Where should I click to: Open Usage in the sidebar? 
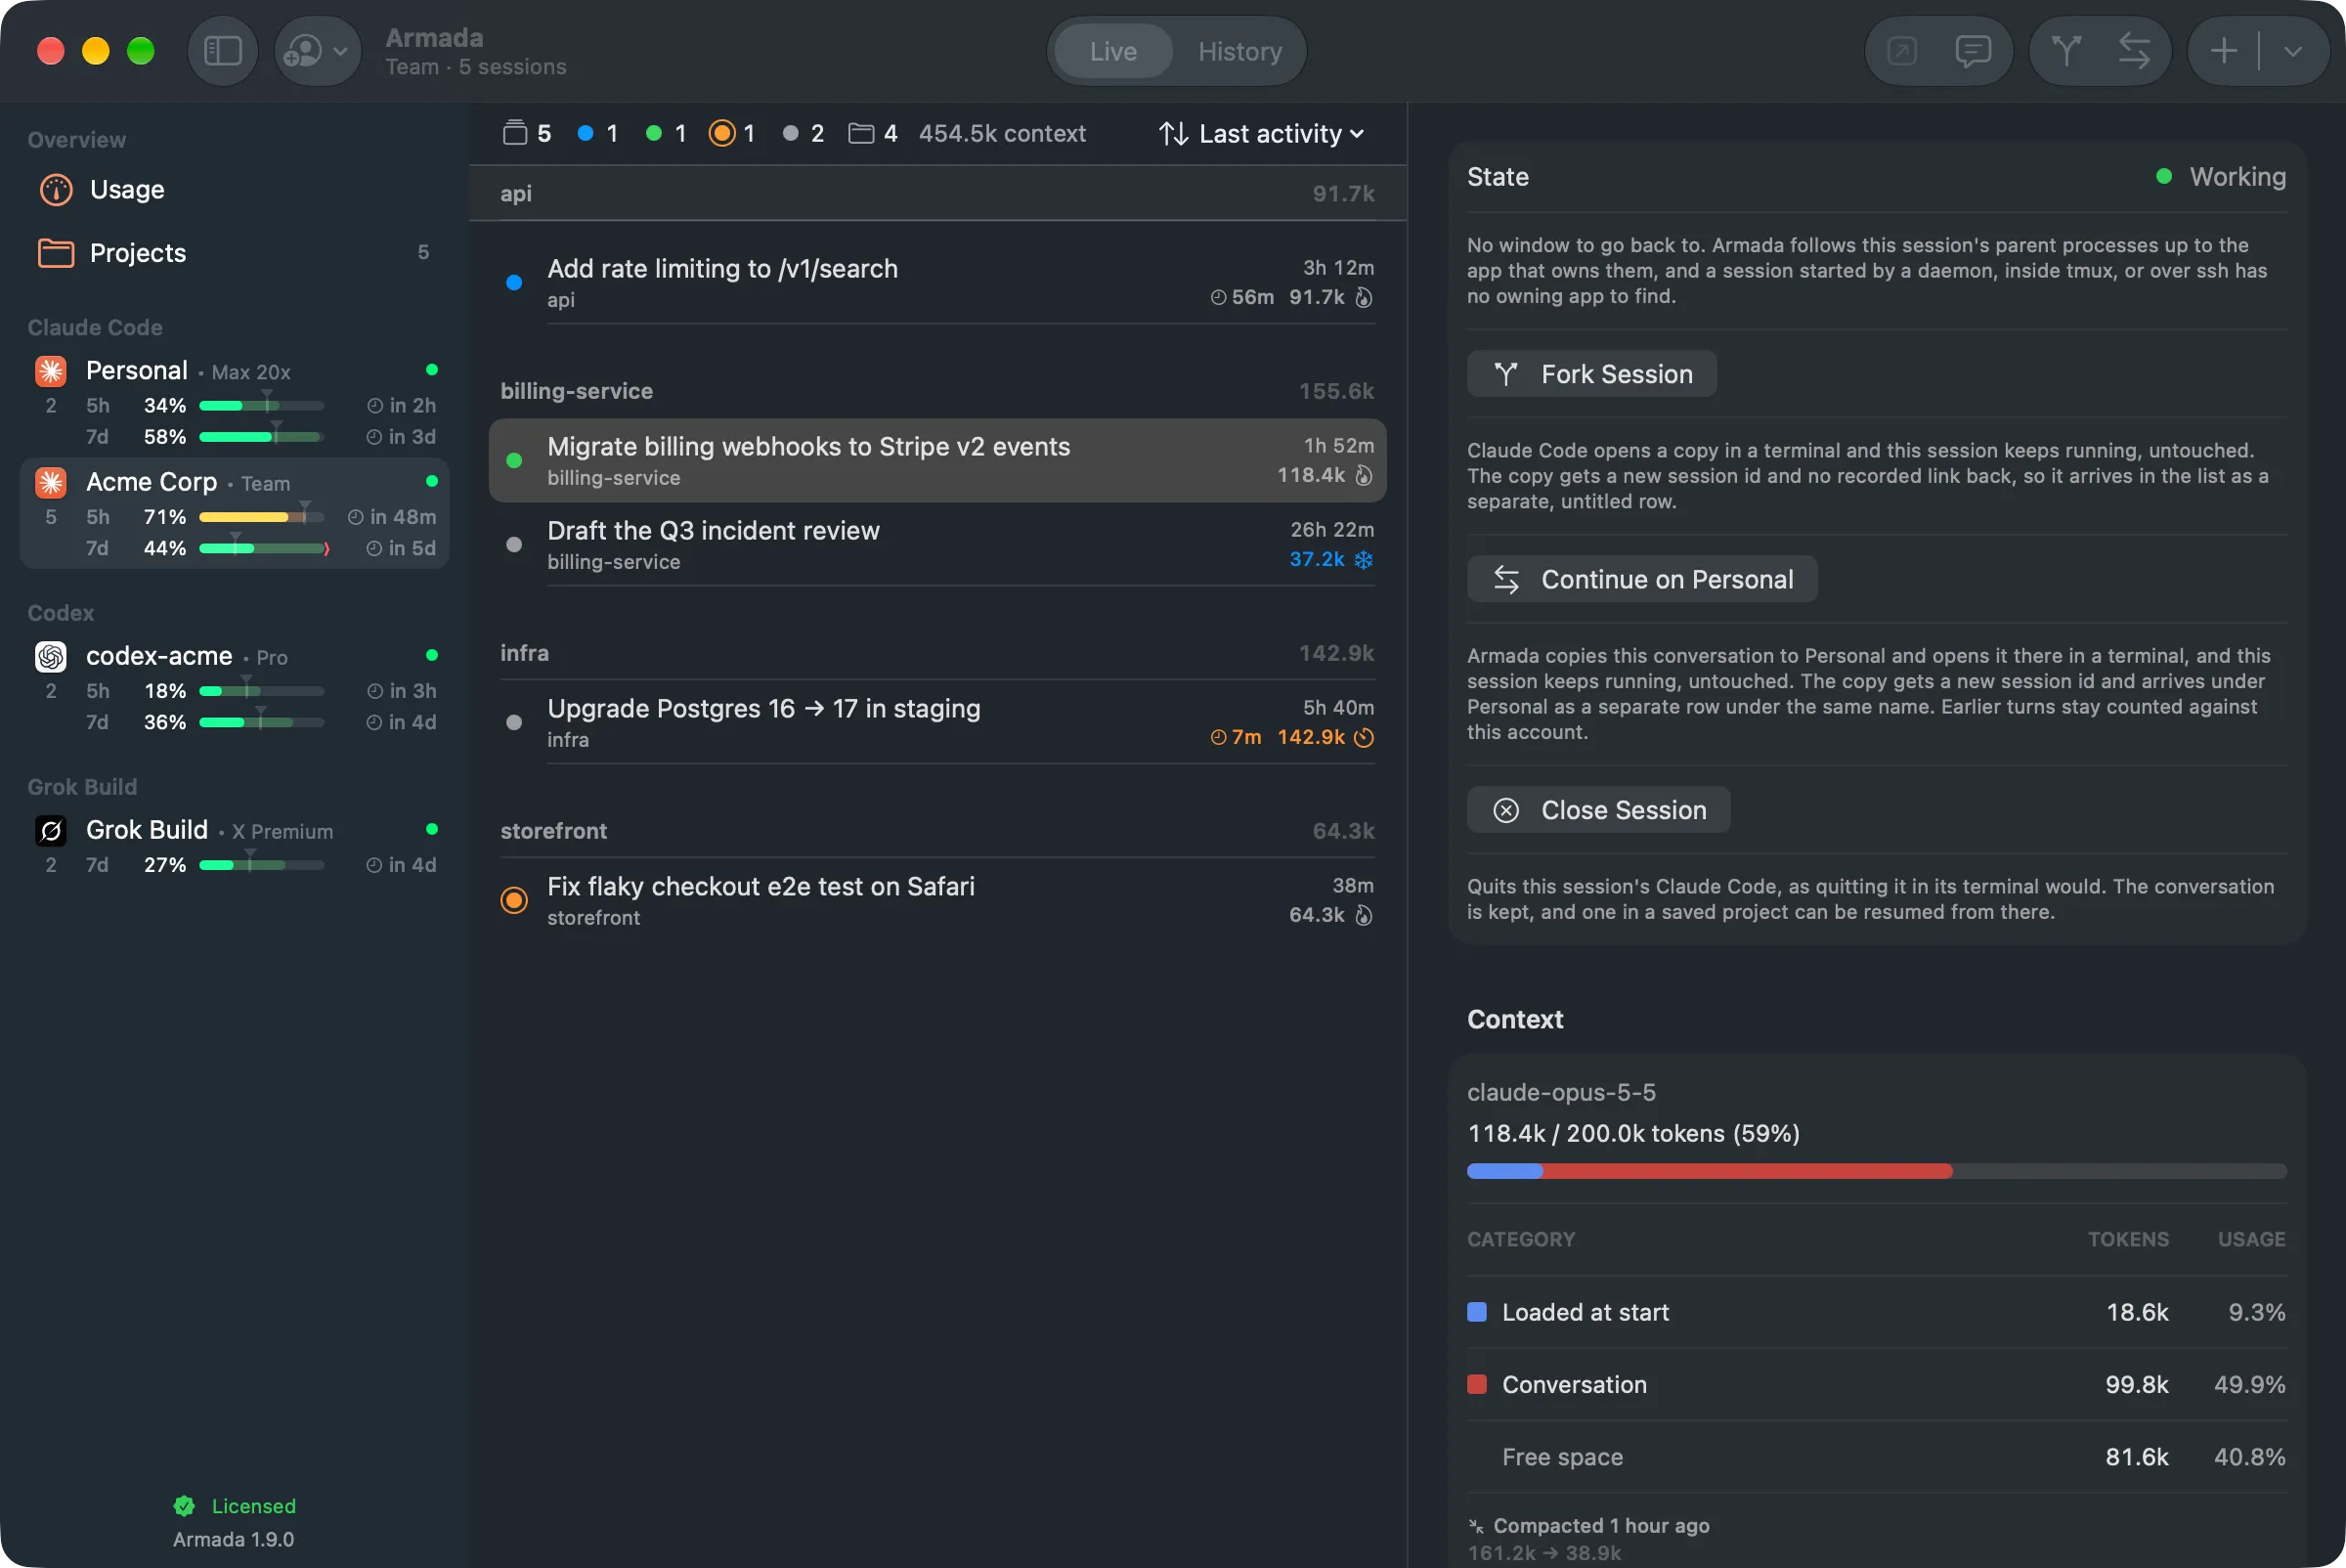(234, 190)
